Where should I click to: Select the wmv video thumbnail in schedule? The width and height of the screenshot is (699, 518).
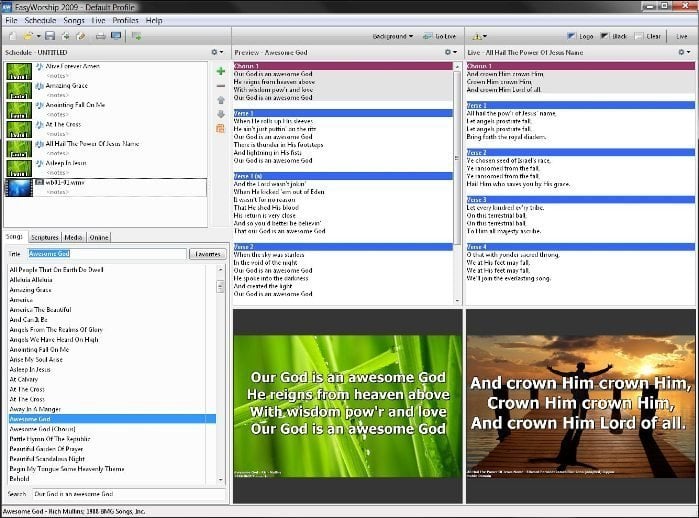click(19, 187)
